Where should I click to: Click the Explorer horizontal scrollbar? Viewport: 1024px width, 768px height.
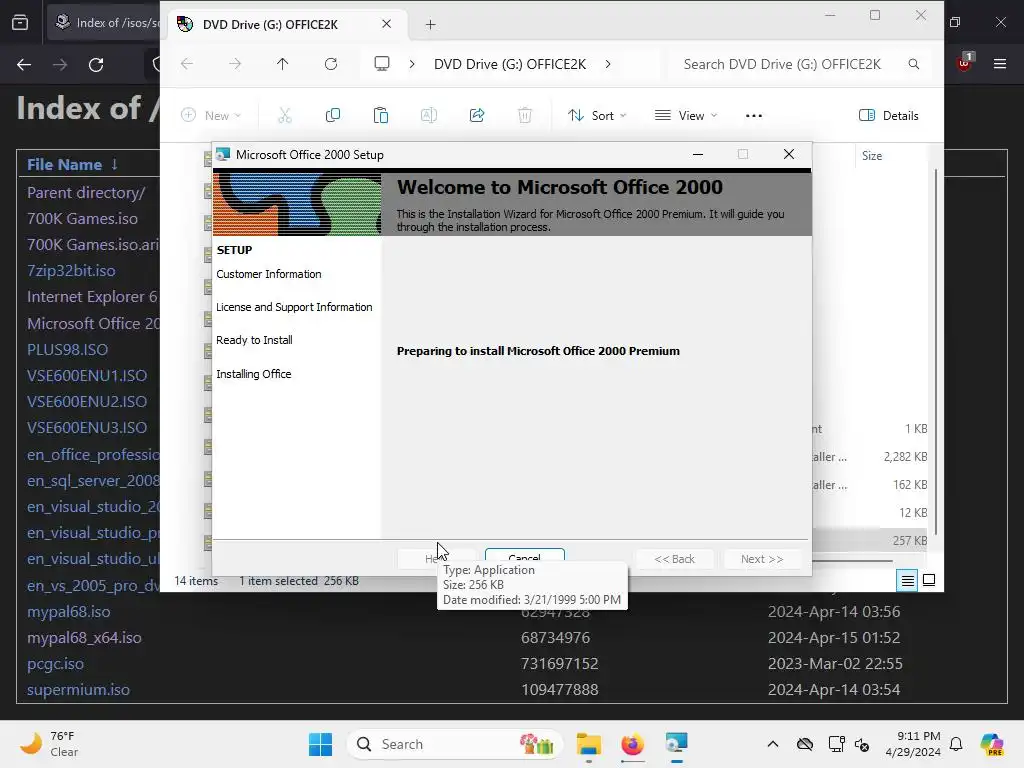[x=852, y=561]
